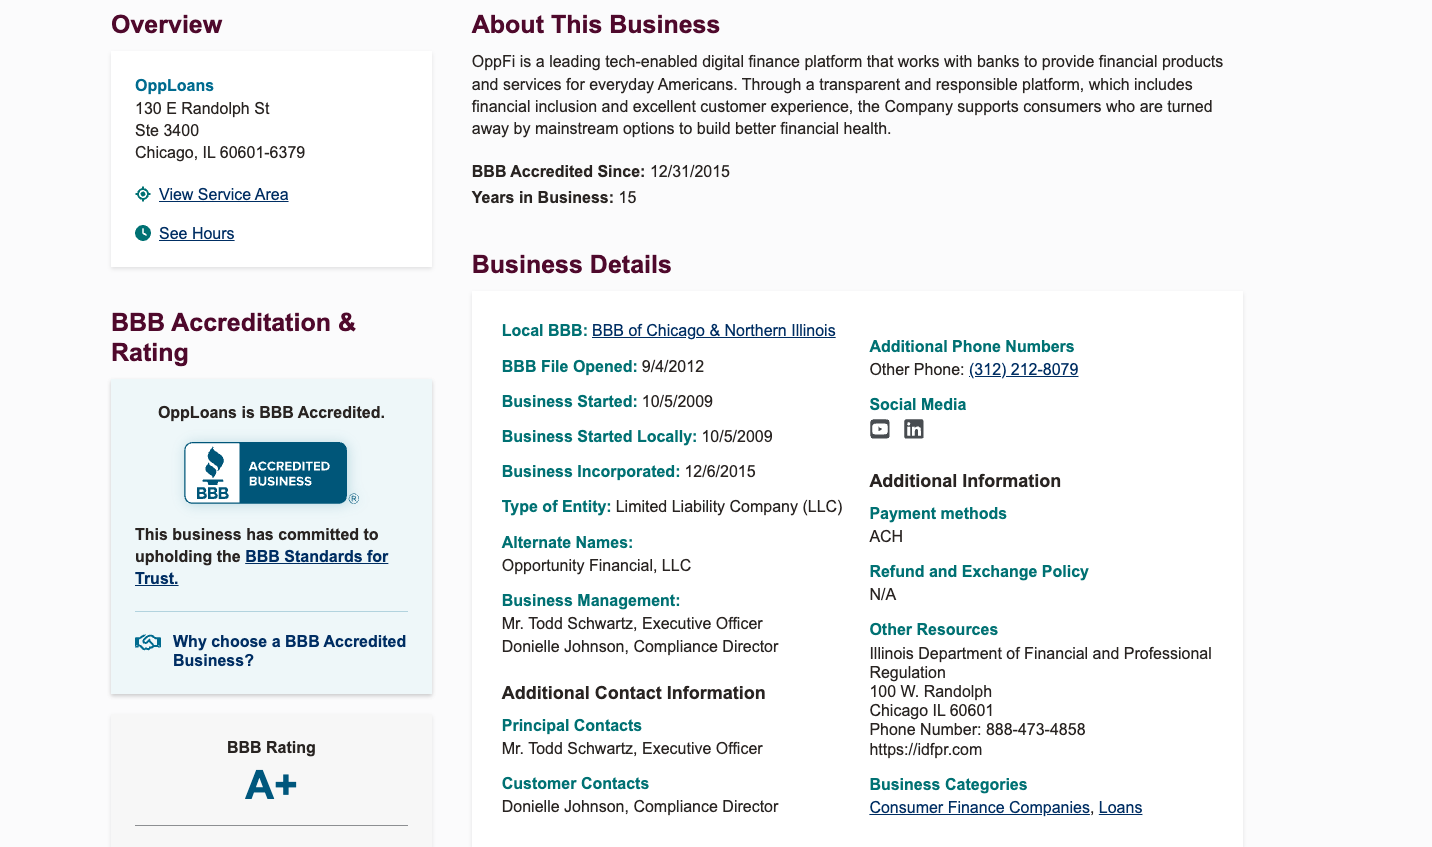The width and height of the screenshot is (1432, 847).
Task: Click the BBB Accreditation & Rating heading
Action: (232, 337)
